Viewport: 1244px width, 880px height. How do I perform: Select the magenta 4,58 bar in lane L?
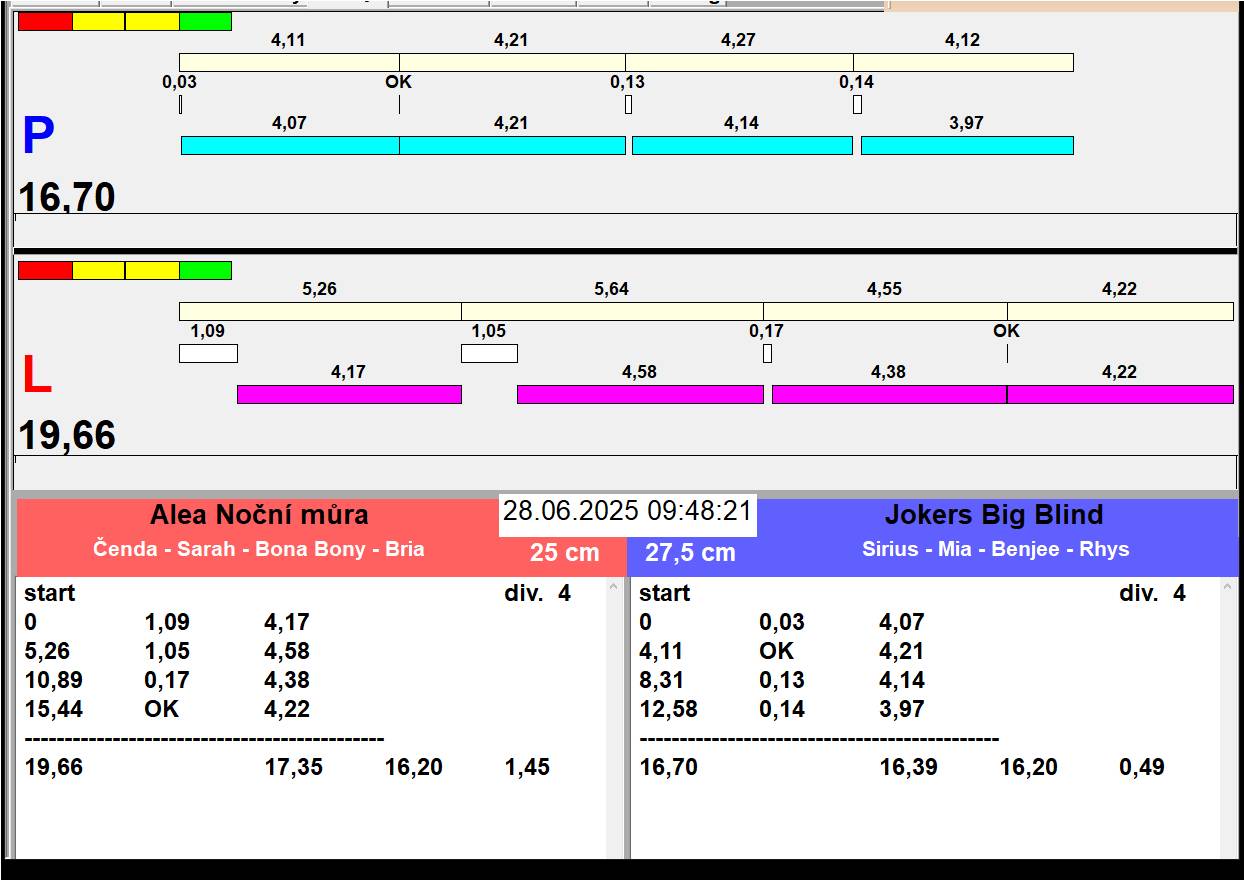(639, 394)
